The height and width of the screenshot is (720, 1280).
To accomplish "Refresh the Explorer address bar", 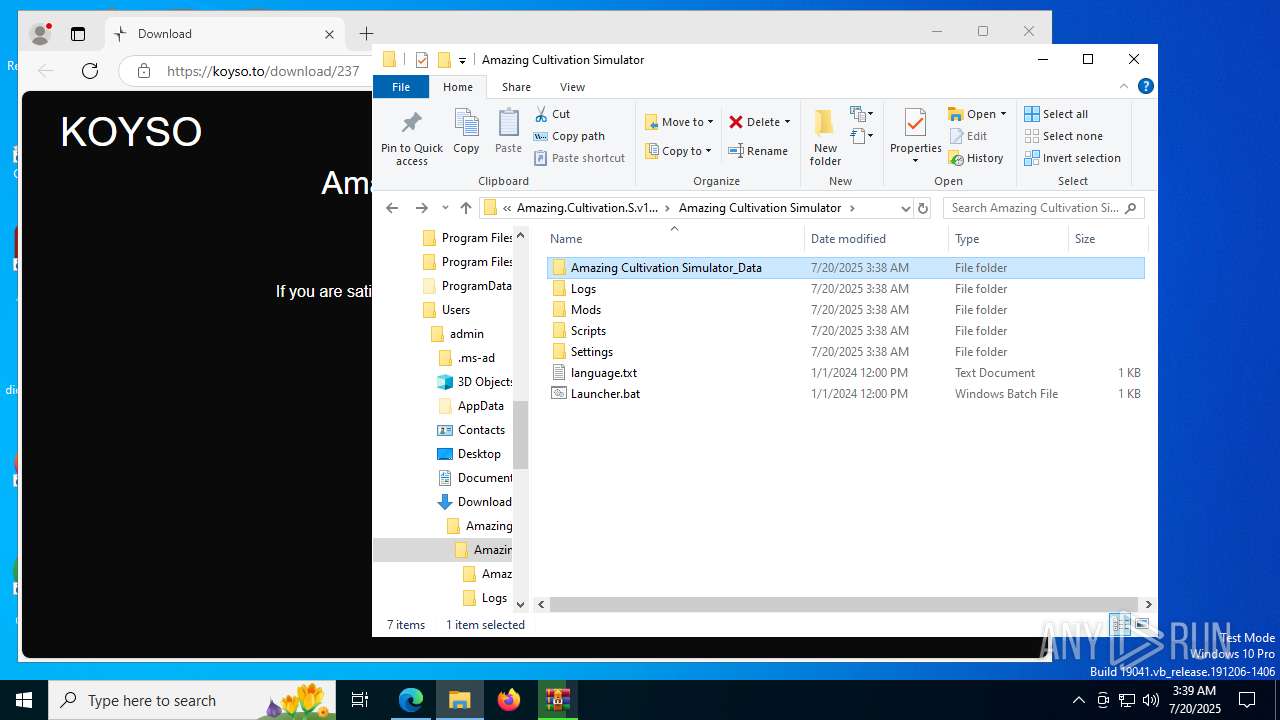I will (x=923, y=208).
